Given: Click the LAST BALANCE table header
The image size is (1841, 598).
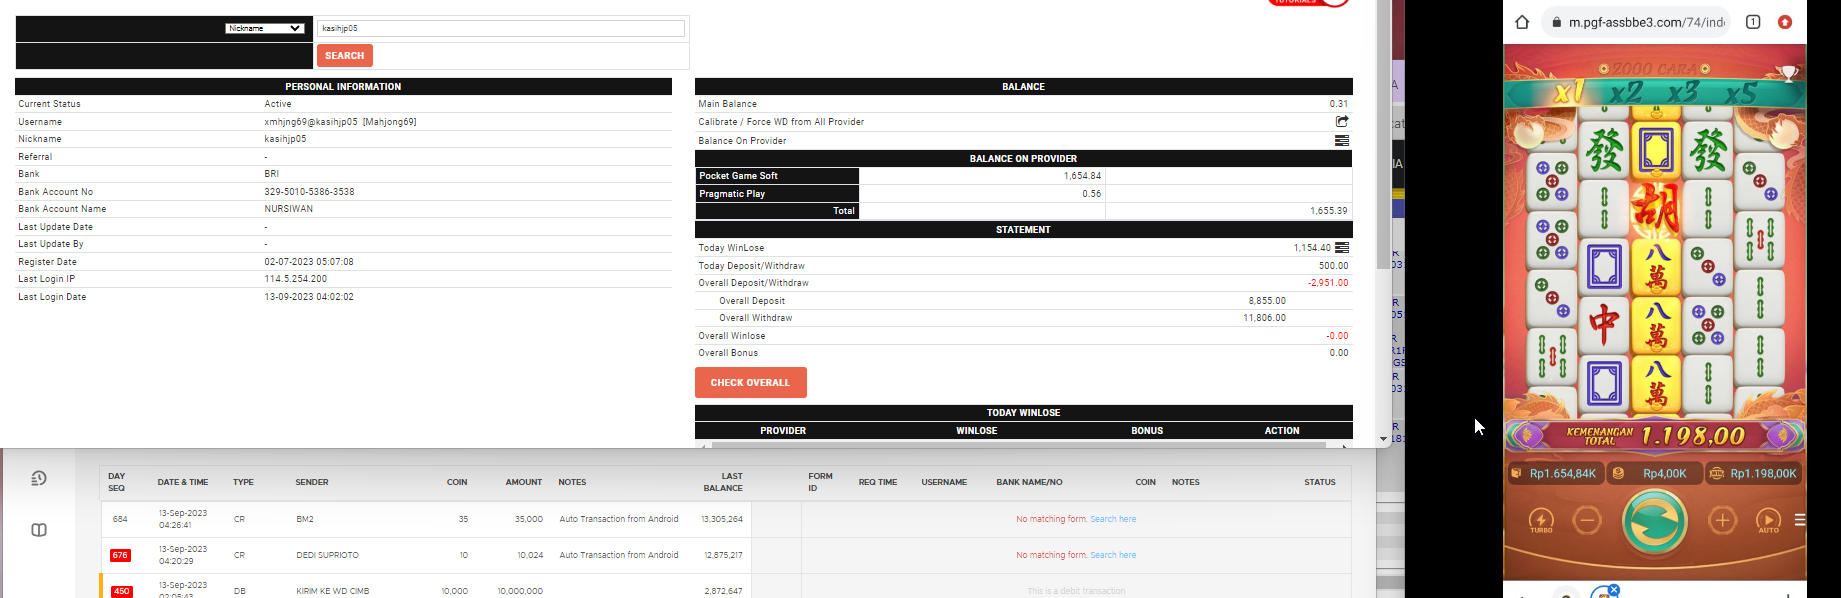Looking at the screenshot, I should point(723,482).
